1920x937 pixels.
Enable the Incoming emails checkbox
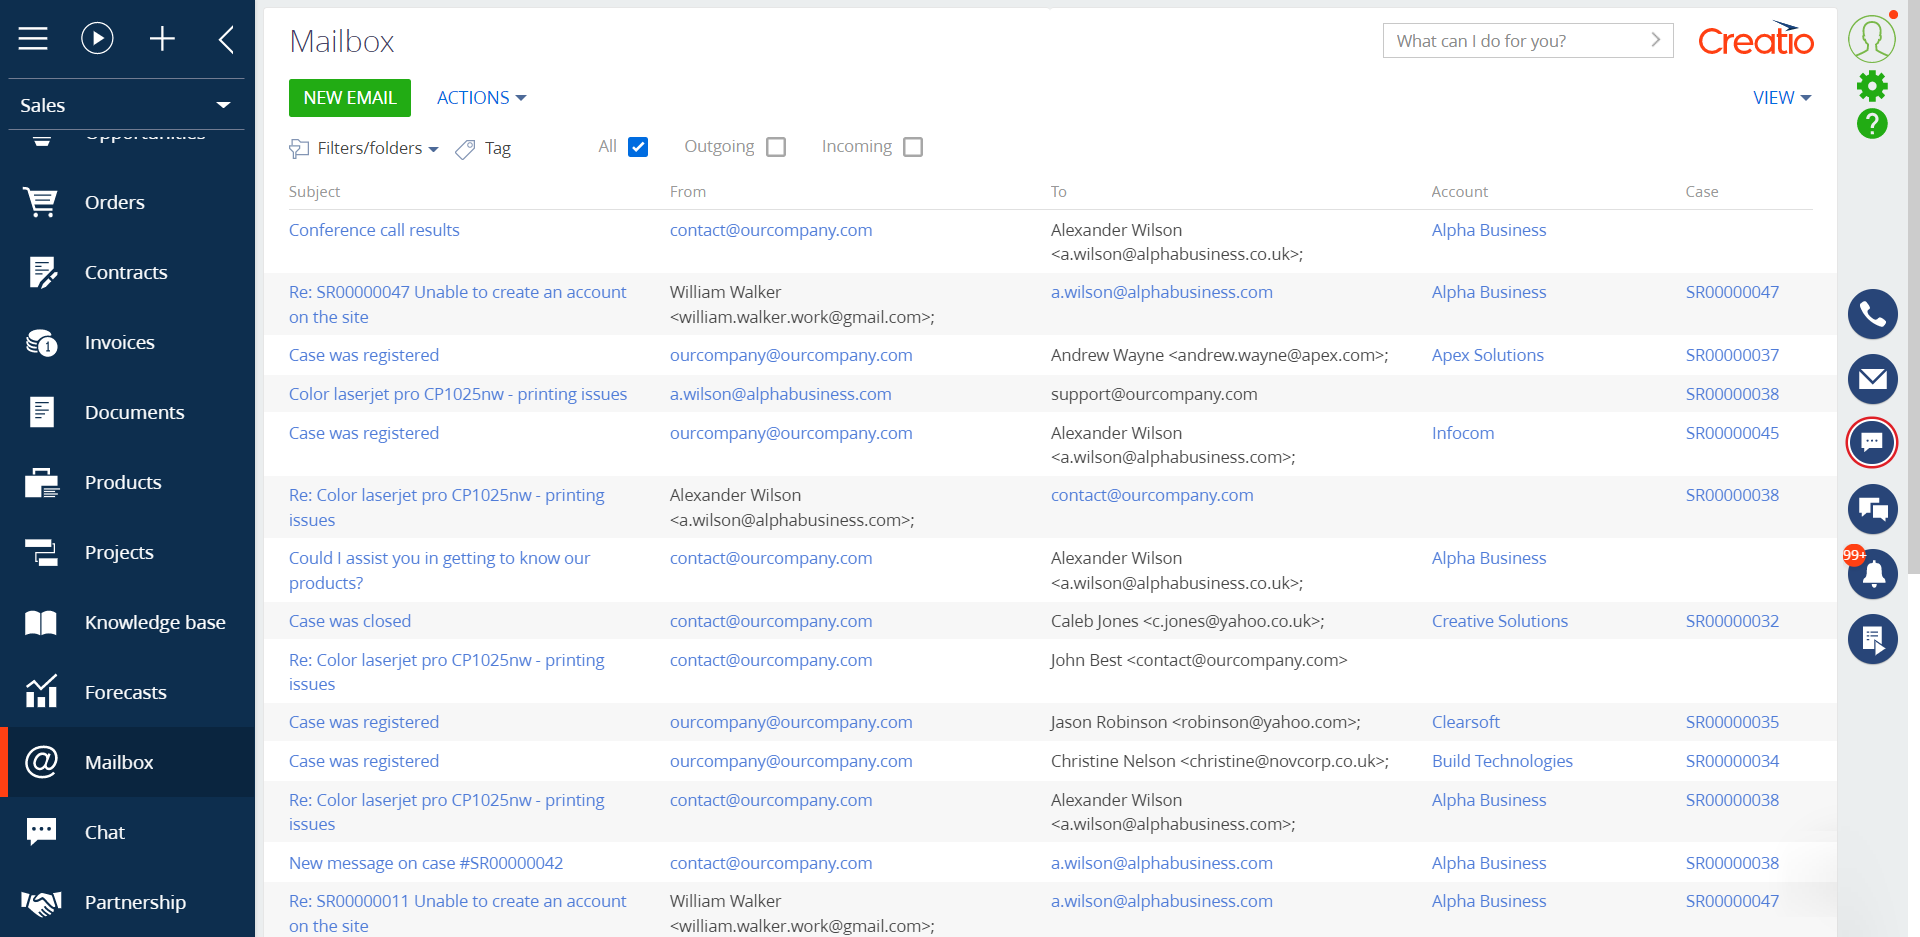912,147
